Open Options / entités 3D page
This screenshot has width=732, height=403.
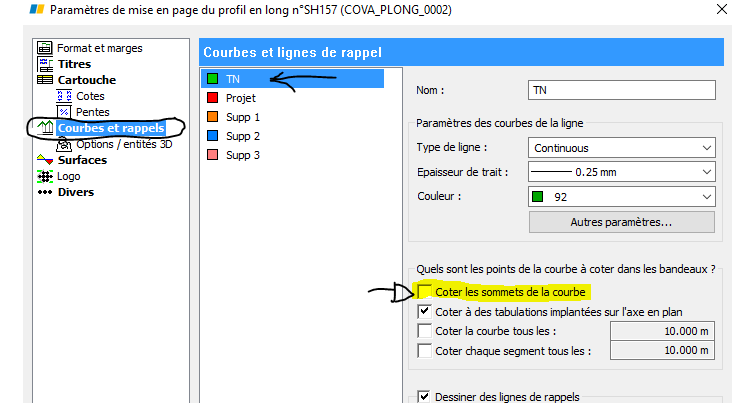click(x=124, y=144)
